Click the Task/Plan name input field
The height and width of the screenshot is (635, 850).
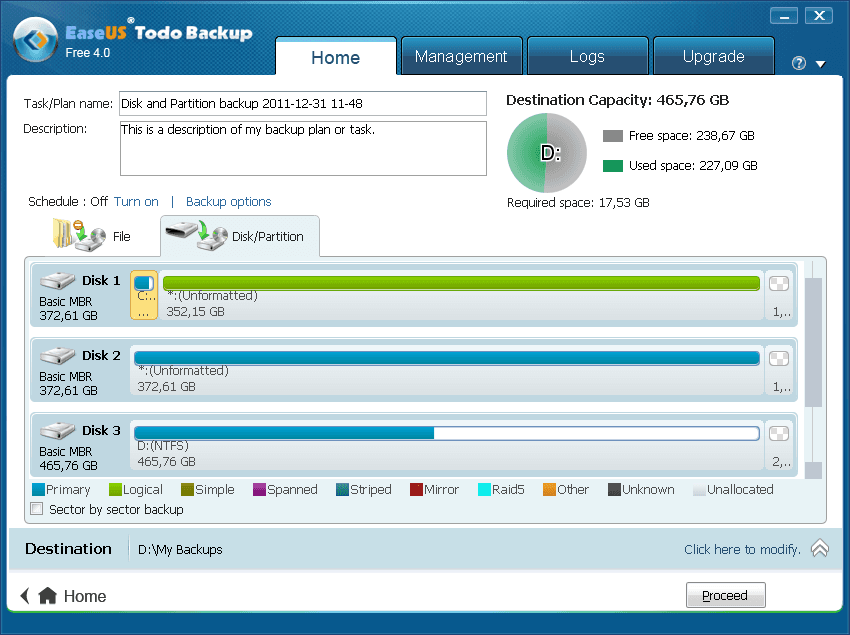click(302, 103)
